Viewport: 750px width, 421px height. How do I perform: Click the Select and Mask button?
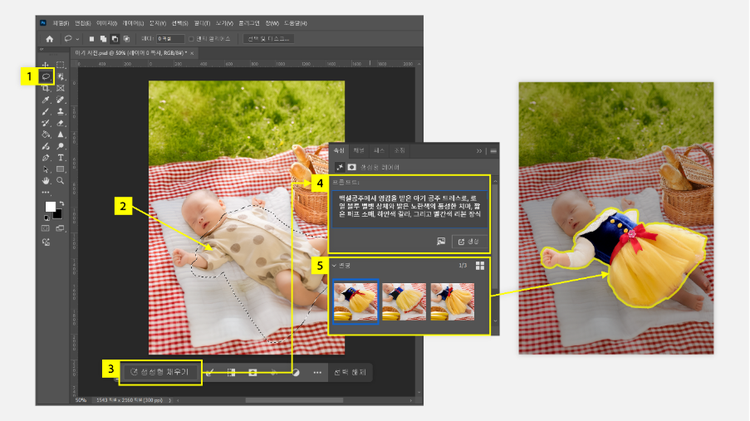pyautogui.click(x=268, y=39)
